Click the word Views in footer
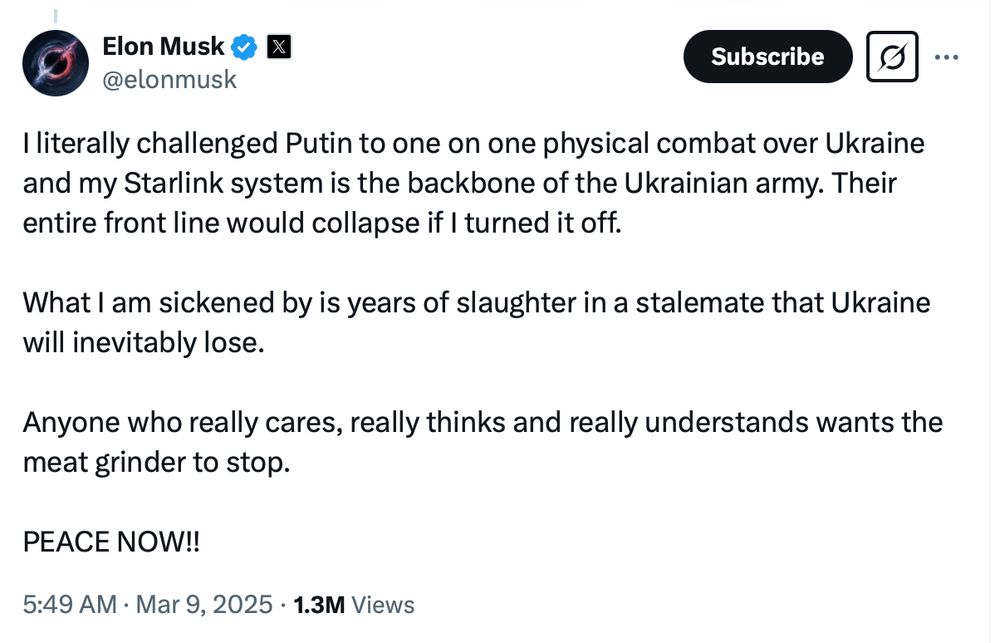Screen dimensions: 1000x643 [383, 605]
